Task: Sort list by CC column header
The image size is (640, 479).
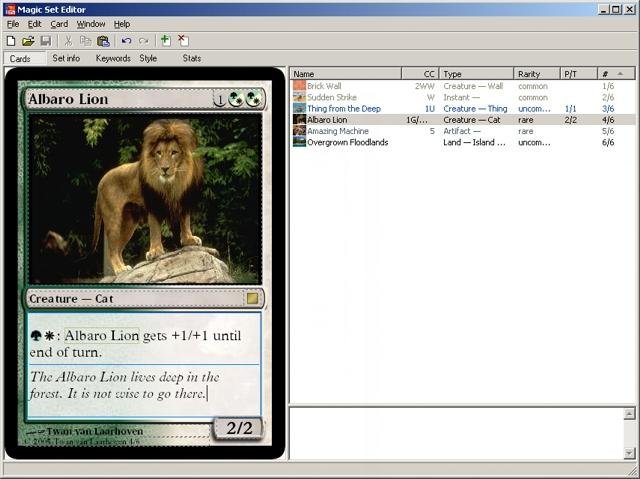Action: (x=420, y=74)
